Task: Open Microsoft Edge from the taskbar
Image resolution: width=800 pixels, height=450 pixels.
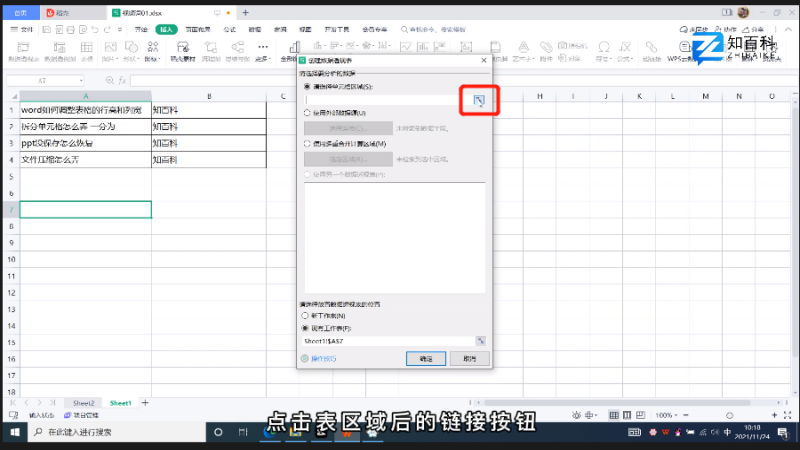Action: [271, 432]
